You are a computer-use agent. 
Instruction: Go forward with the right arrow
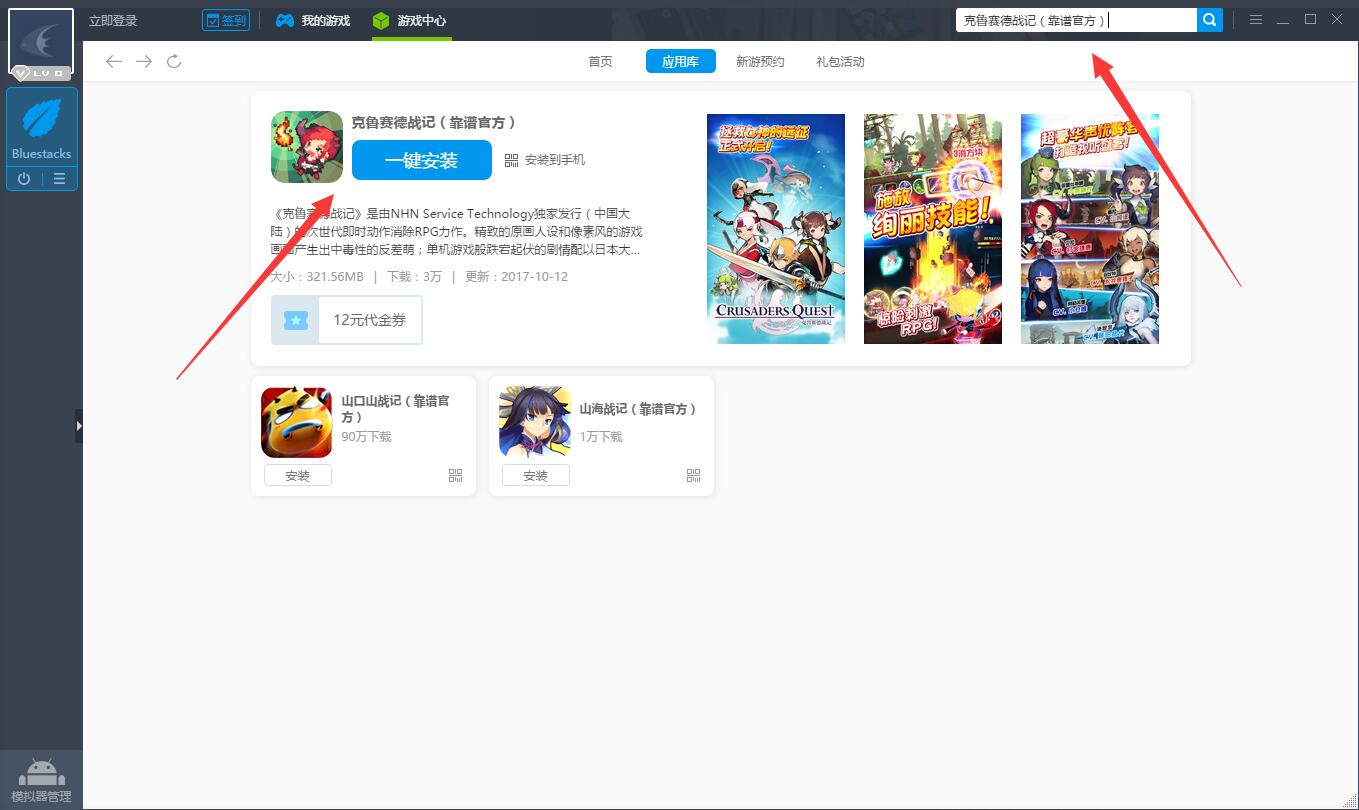coord(144,62)
